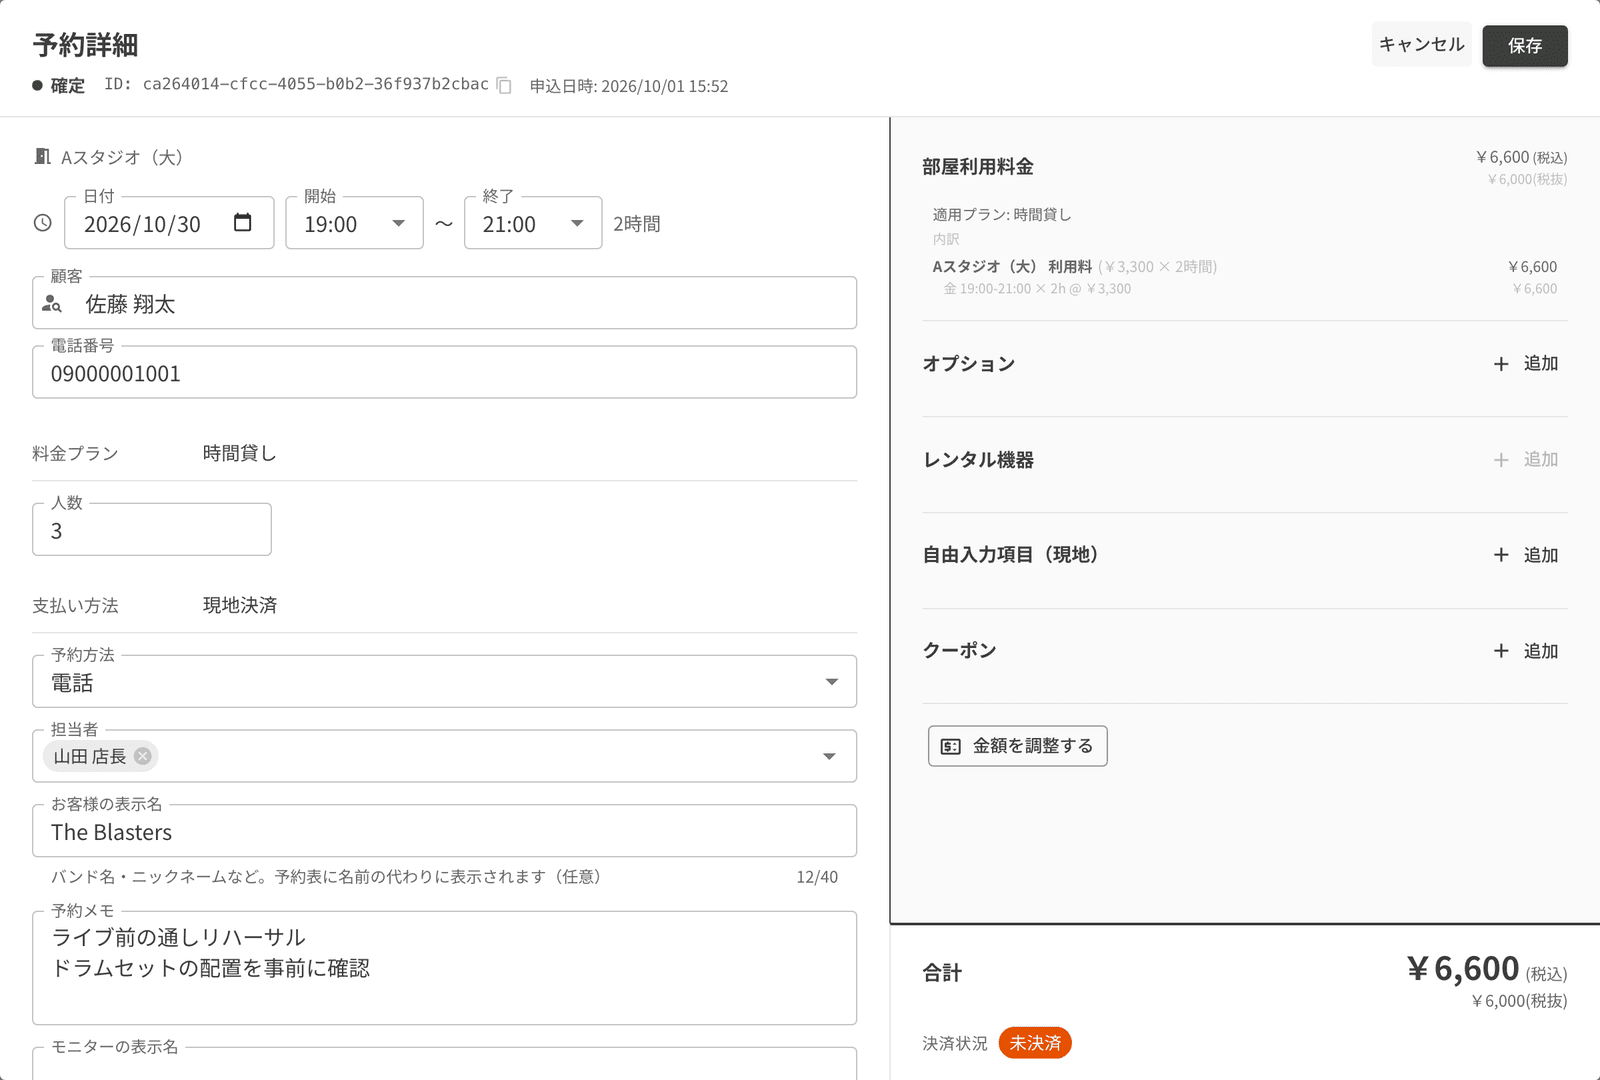The width and height of the screenshot is (1600, 1080).
Task: Expand the 予約方法 dropdown set to 電話
Action: [444, 681]
